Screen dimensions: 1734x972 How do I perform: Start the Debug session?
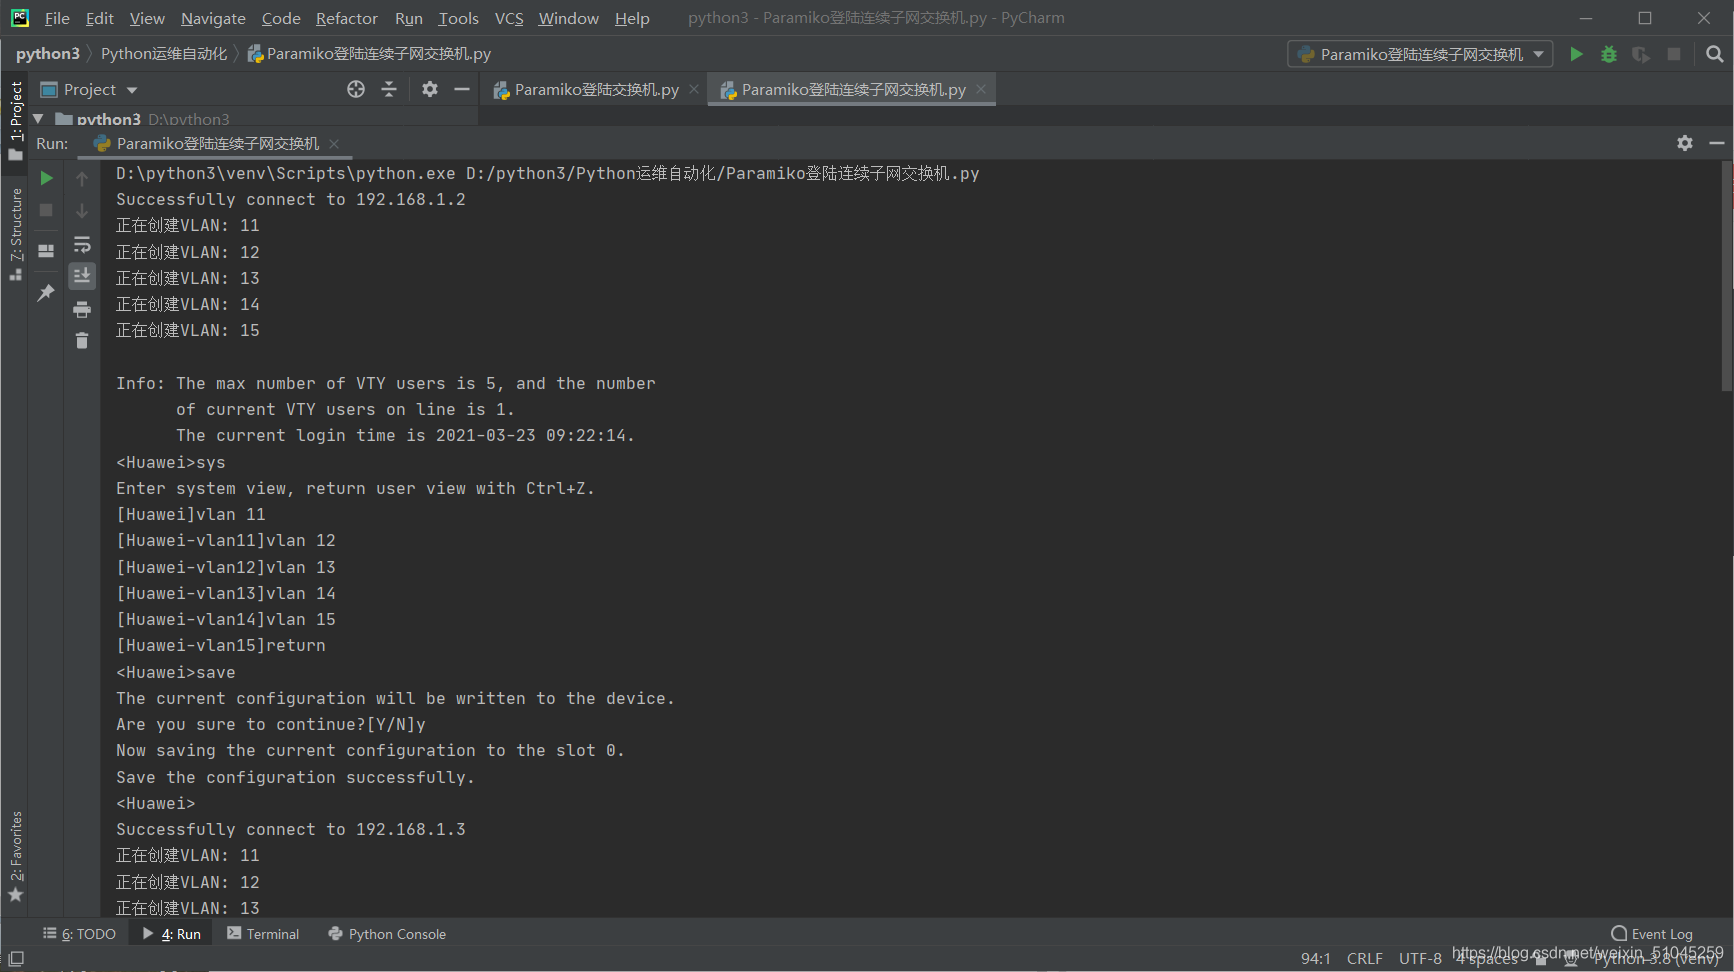1609,54
